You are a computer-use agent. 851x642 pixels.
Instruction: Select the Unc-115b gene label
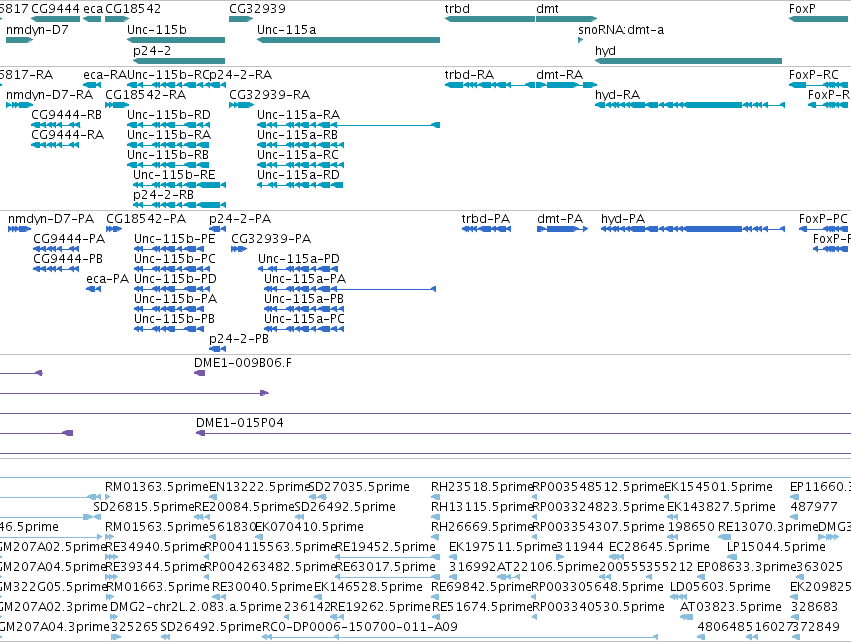(x=157, y=30)
